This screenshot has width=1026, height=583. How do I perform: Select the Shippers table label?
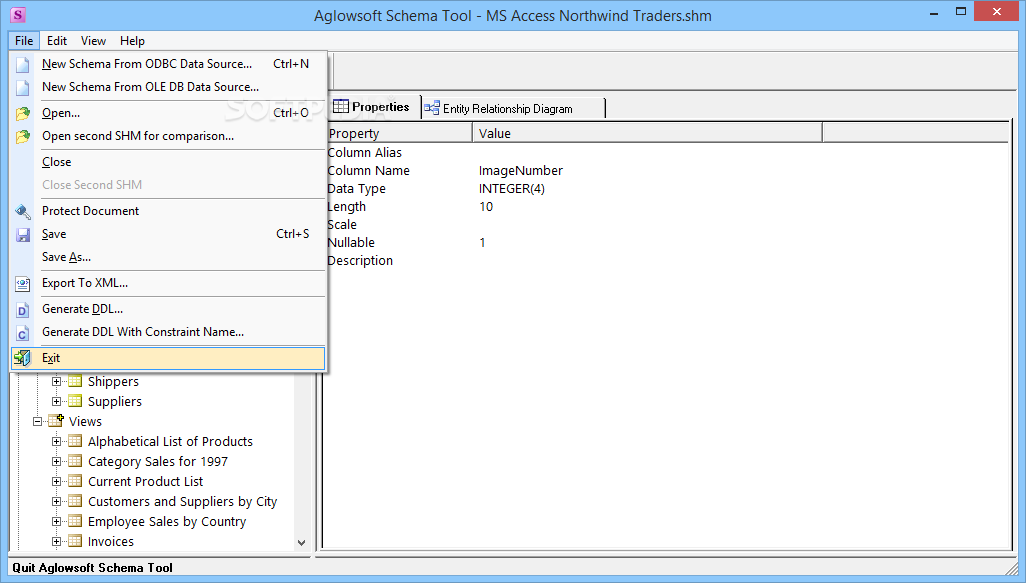point(113,381)
